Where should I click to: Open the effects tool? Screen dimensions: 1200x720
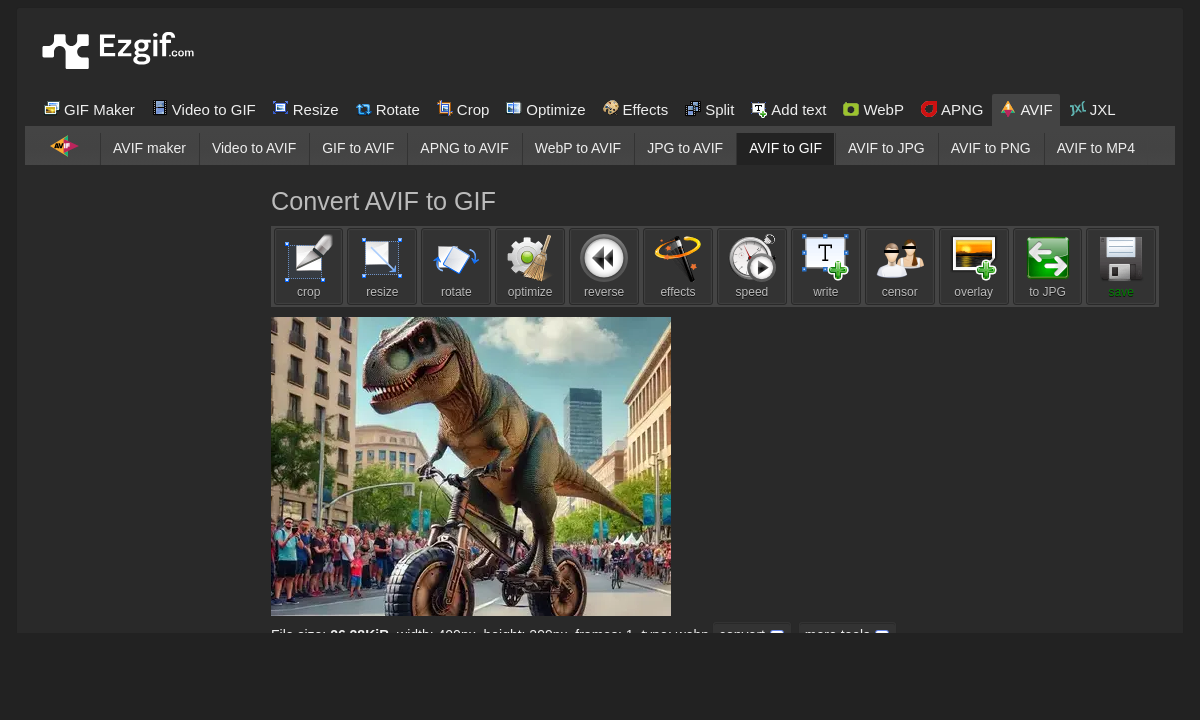click(678, 258)
